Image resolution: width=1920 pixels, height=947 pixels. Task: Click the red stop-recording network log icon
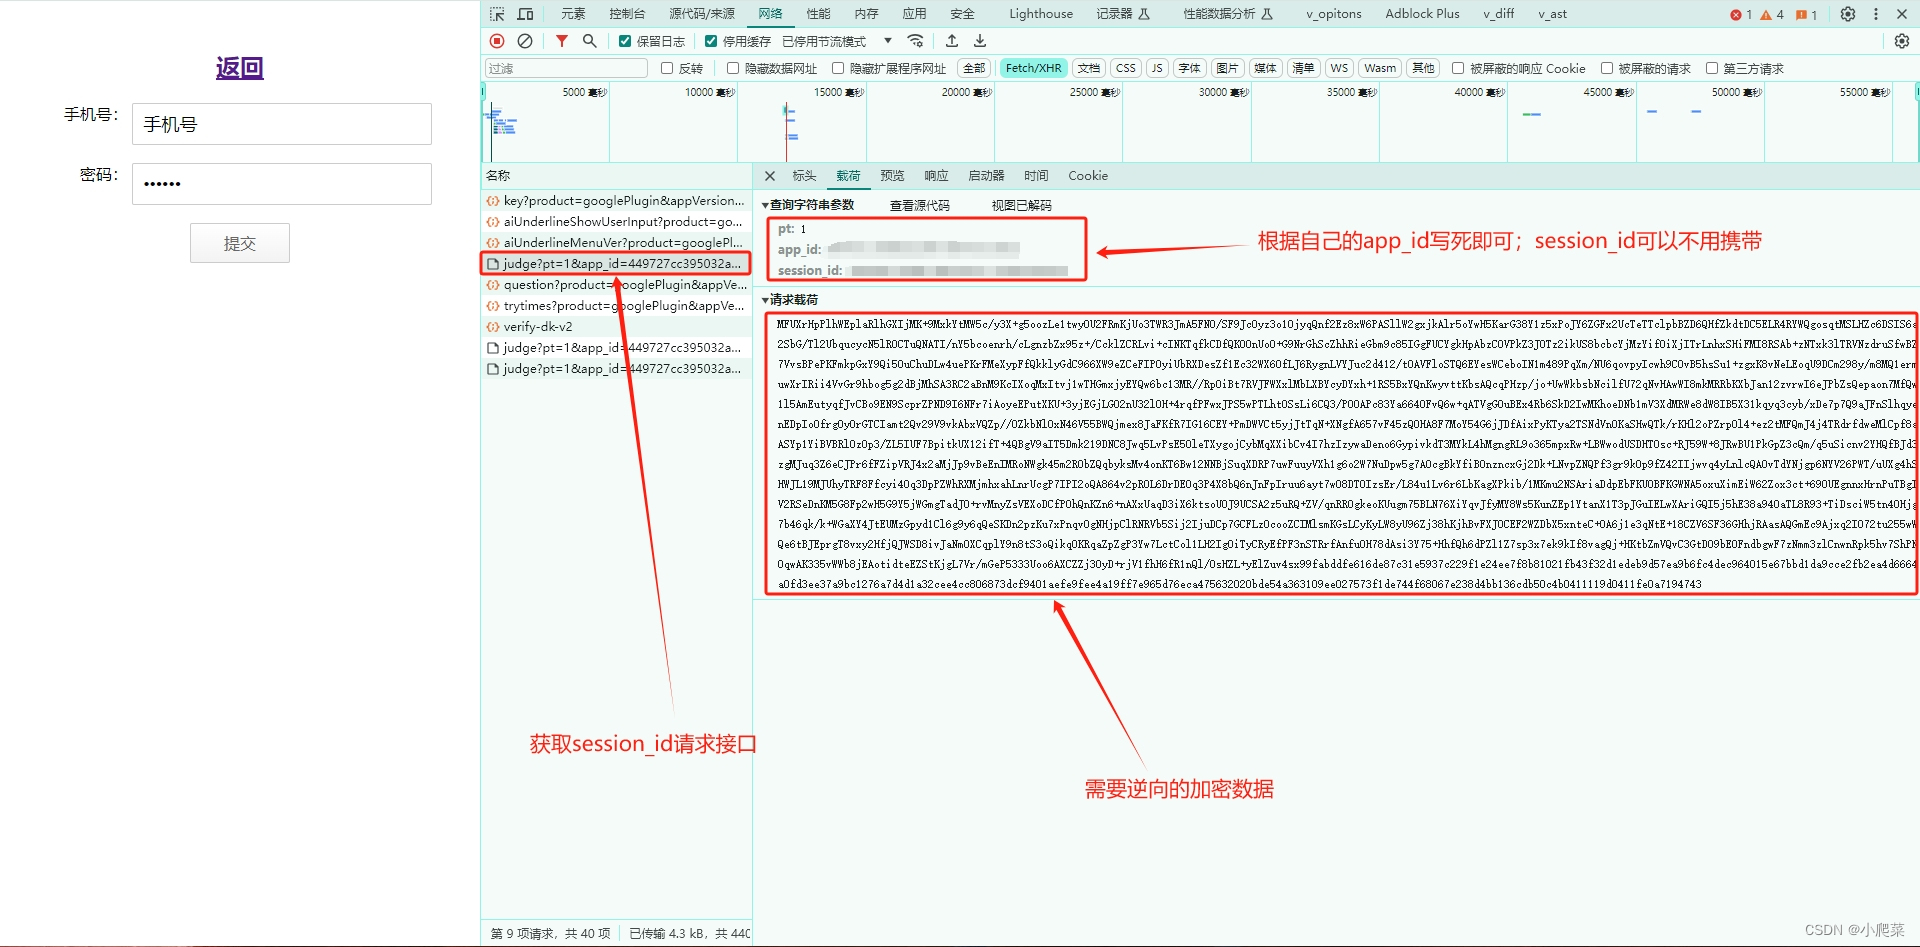pos(497,41)
